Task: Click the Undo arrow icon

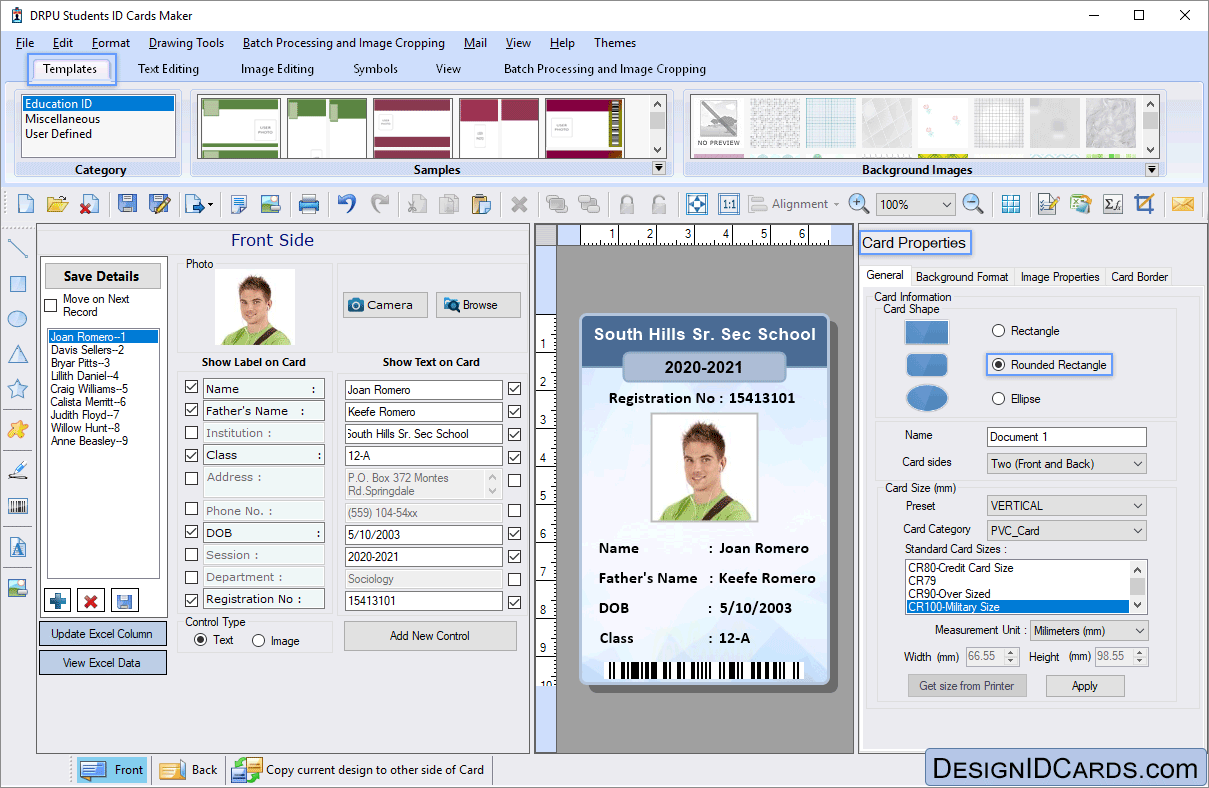Action: click(346, 203)
